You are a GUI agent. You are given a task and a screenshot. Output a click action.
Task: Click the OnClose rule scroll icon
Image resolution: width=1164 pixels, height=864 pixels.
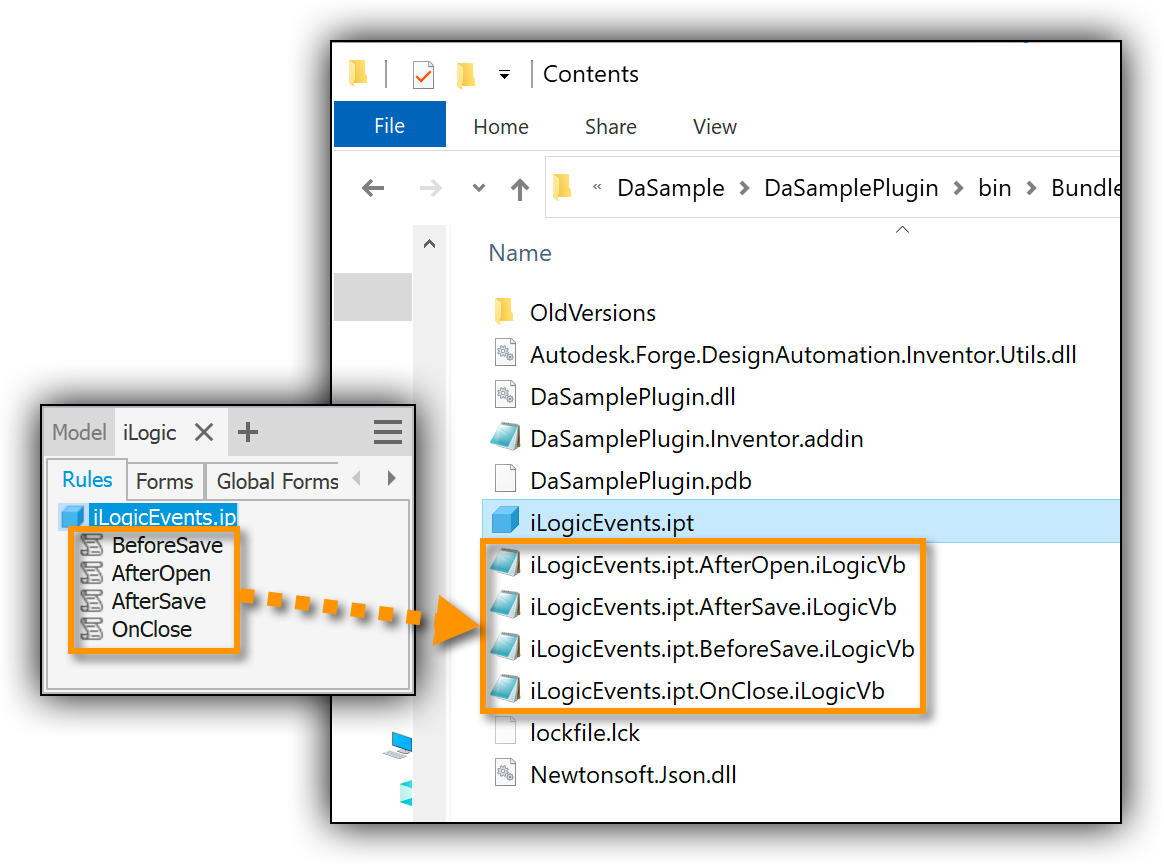coord(91,629)
